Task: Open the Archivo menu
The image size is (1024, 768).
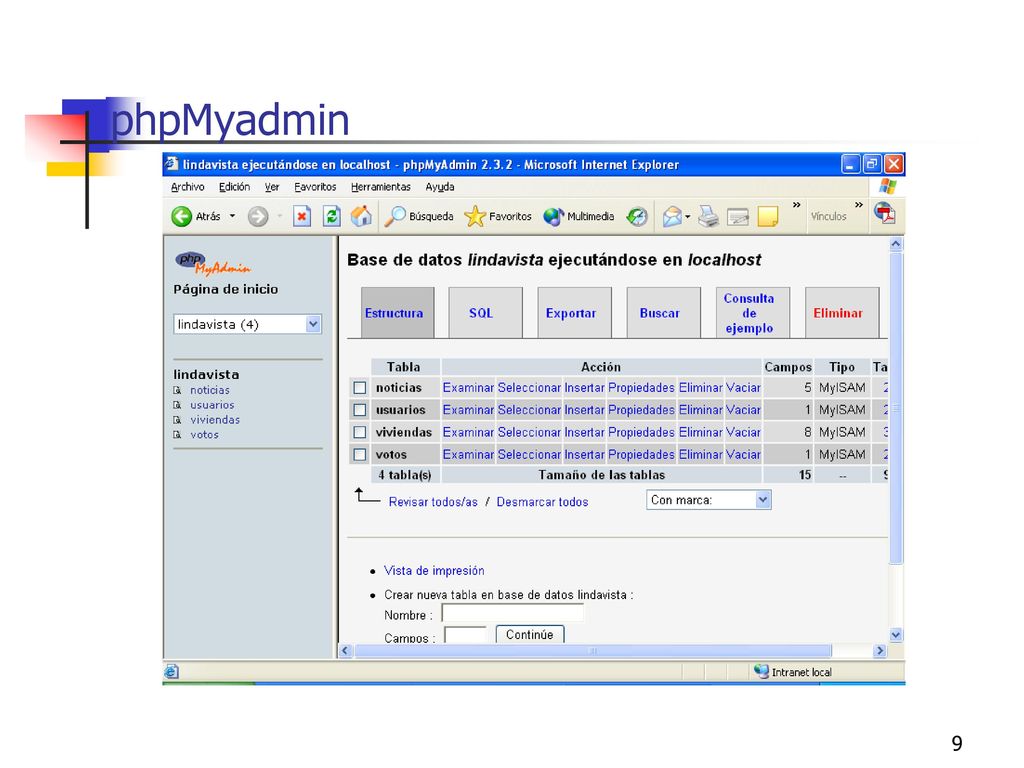Action: point(187,187)
